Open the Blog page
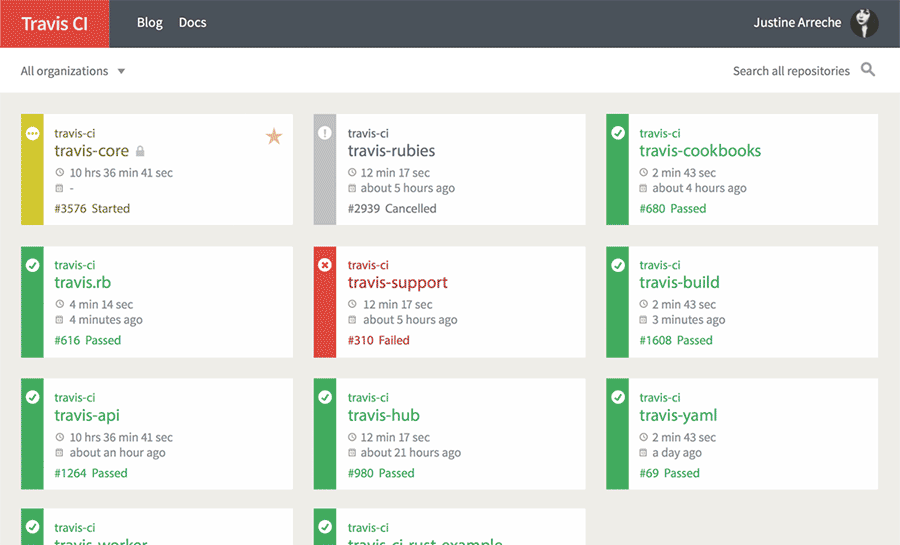This screenshot has width=900, height=545. tap(149, 23)
